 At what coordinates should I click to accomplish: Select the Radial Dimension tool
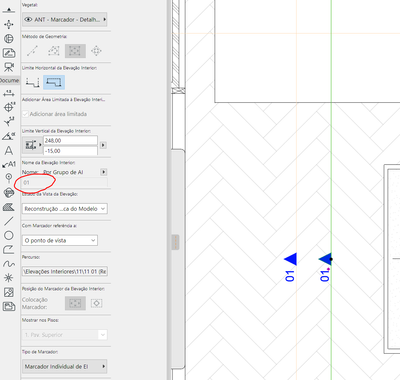click(9, 107)
